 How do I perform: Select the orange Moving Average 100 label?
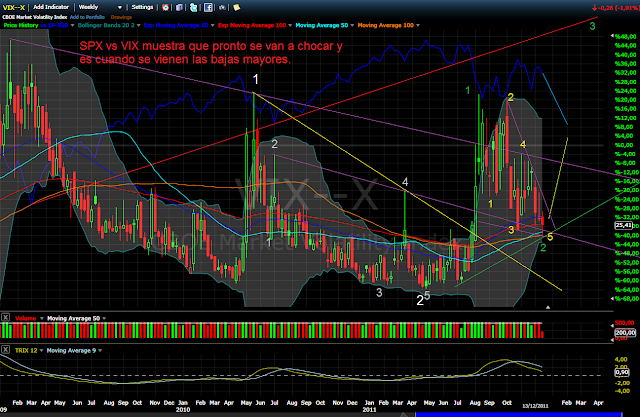click(386, 25)
